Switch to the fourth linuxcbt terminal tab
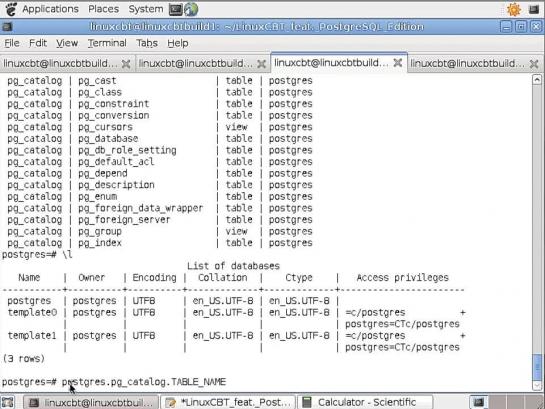Image resolution: width=545 pixels, height=409 pixels. click(468, 64)
